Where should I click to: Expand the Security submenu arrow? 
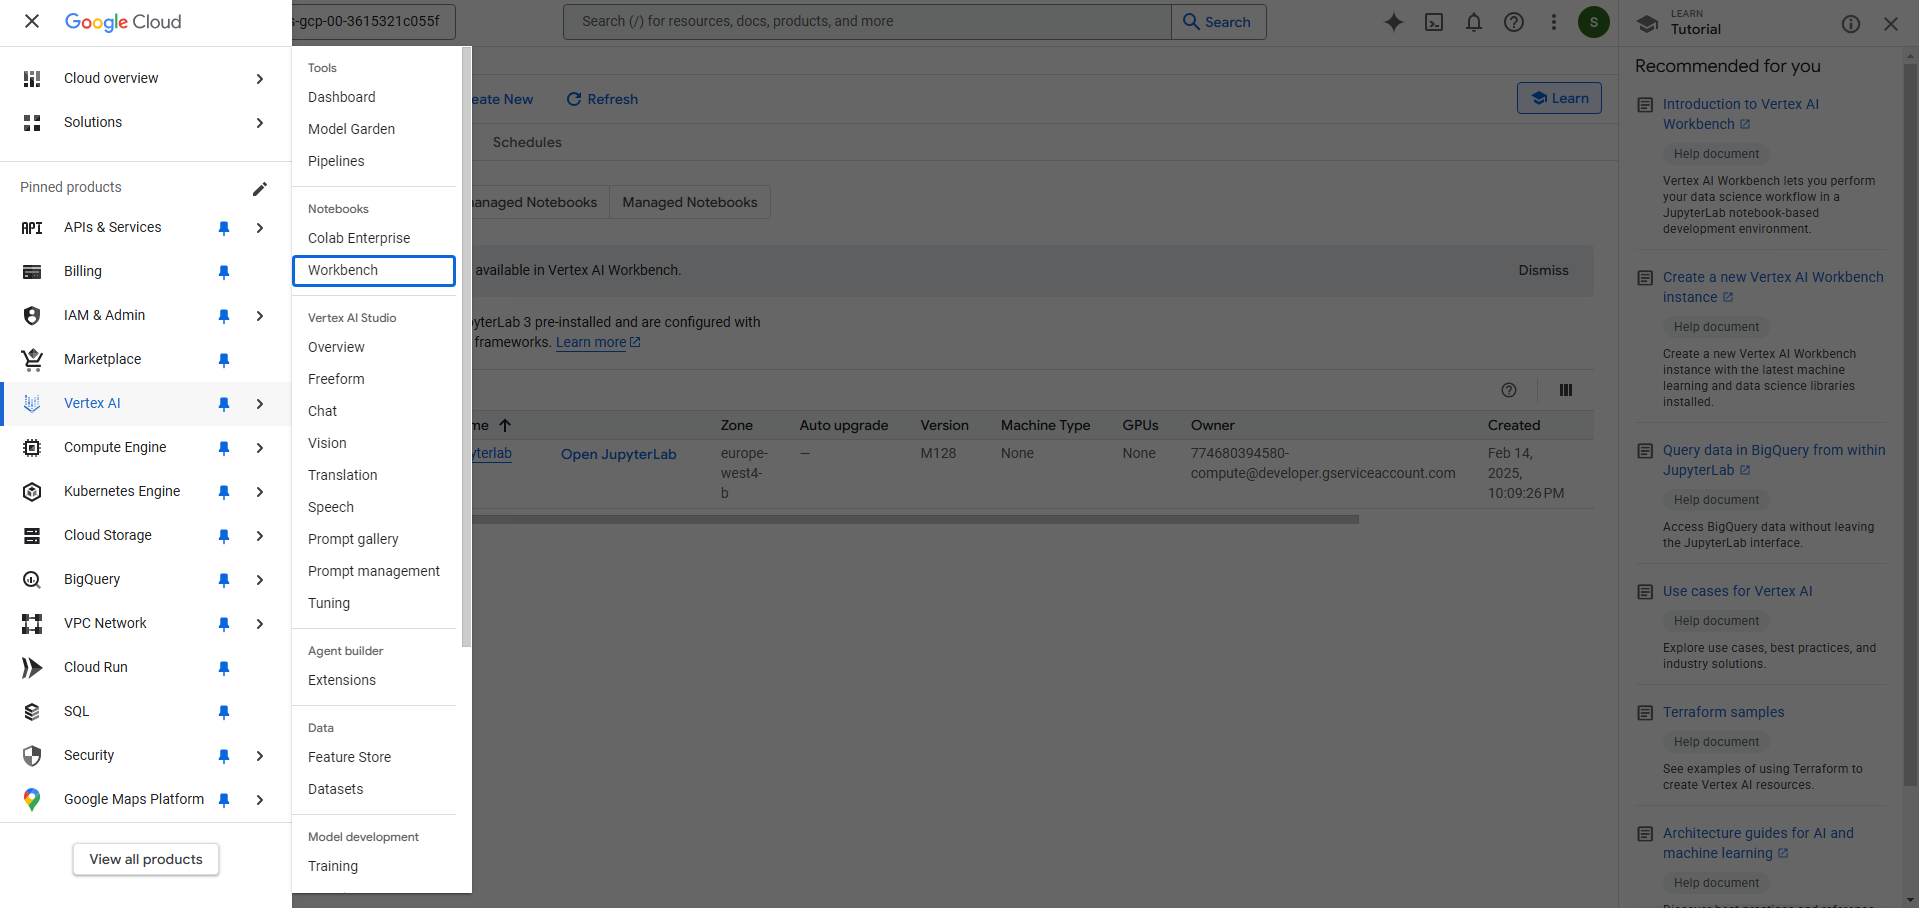tap(260, 756)
